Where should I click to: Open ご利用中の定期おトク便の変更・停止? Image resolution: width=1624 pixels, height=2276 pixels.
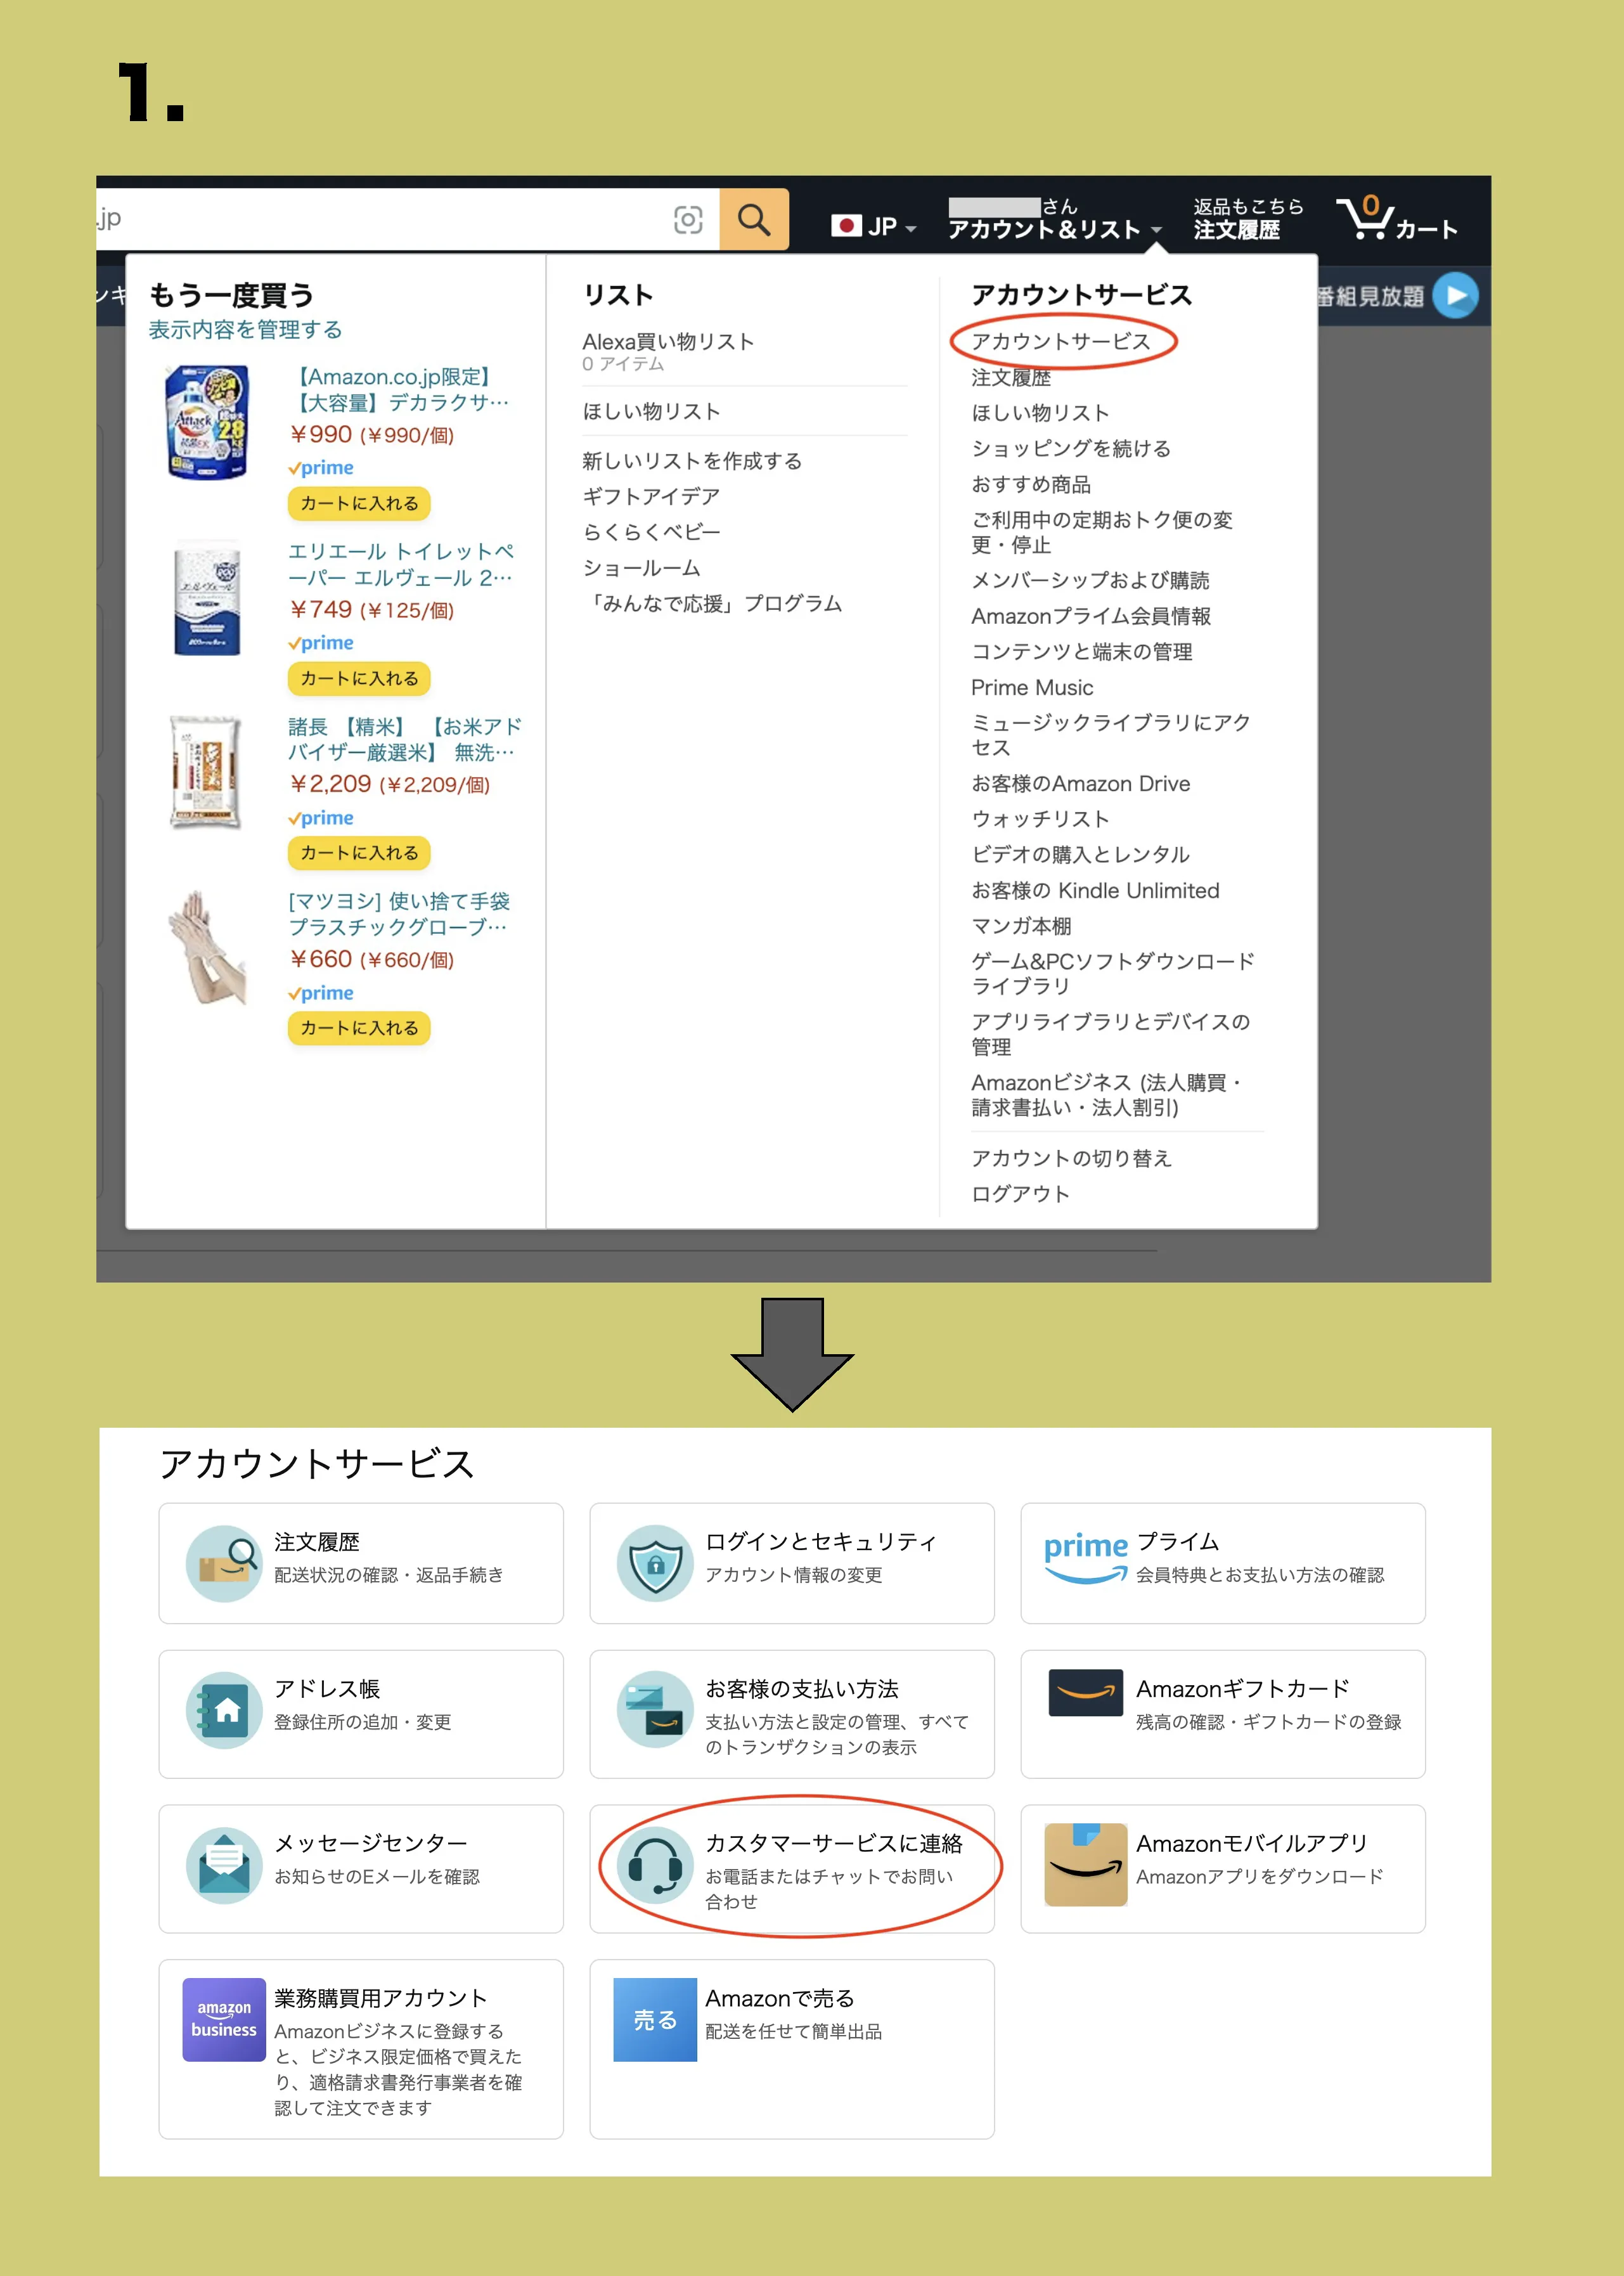click(1102, 532)
